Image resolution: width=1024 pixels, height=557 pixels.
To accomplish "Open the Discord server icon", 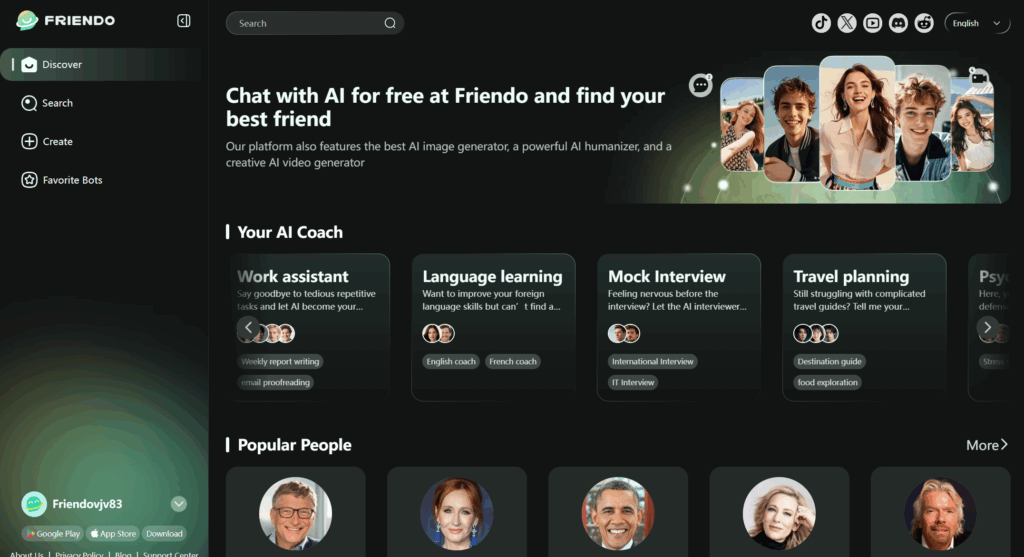I will 899,23.
